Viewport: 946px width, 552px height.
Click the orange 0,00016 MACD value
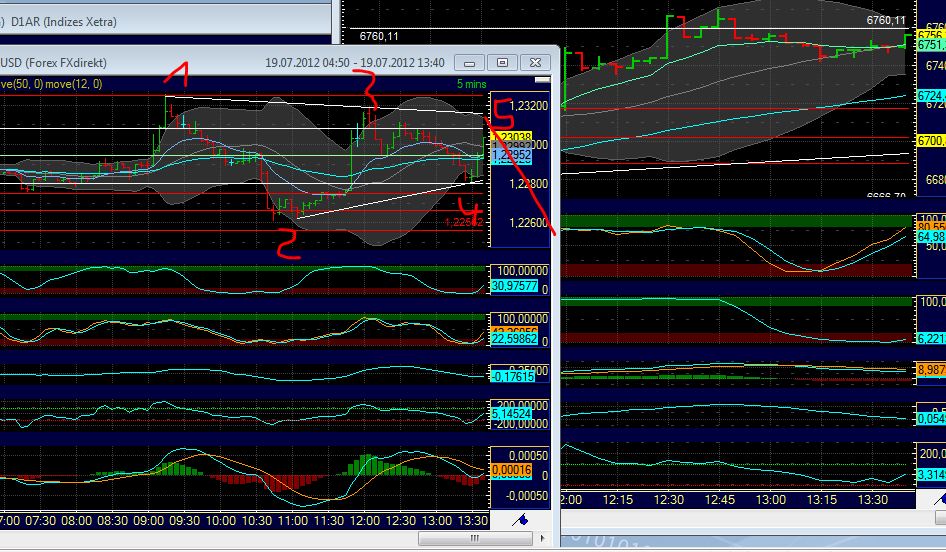[x=512, y=470]
